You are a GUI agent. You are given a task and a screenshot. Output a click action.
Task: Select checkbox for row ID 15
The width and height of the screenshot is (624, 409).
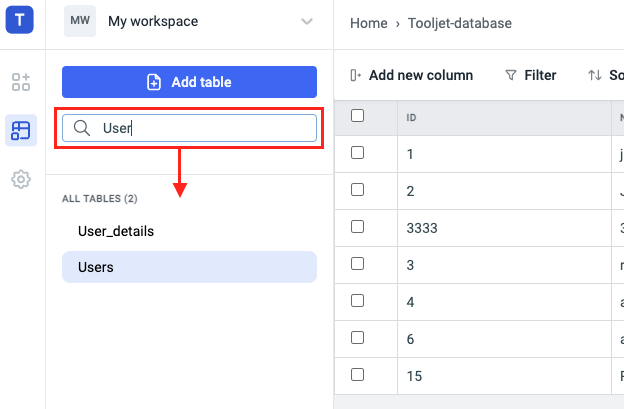[358, 375]
